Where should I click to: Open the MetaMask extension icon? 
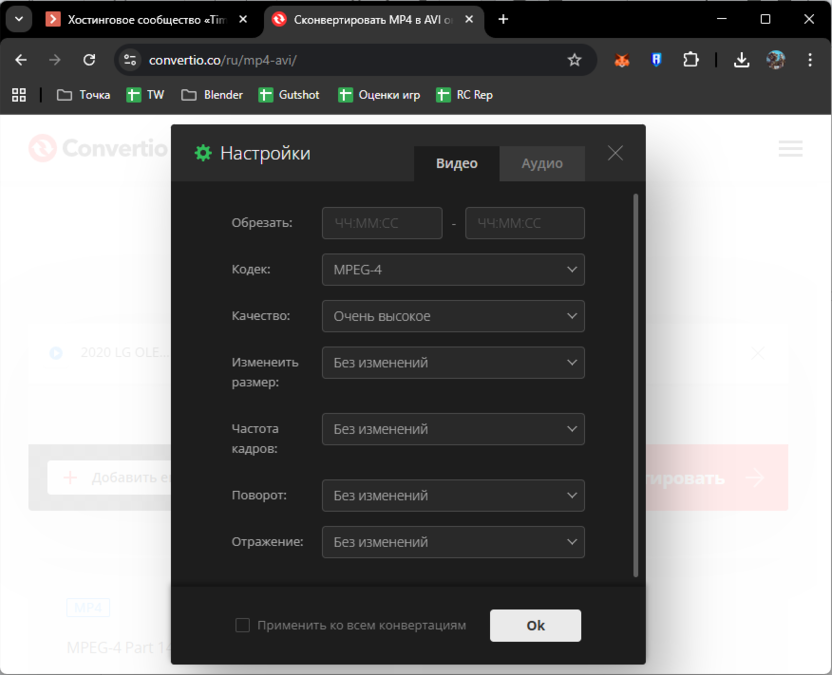(x=621, y=60)
